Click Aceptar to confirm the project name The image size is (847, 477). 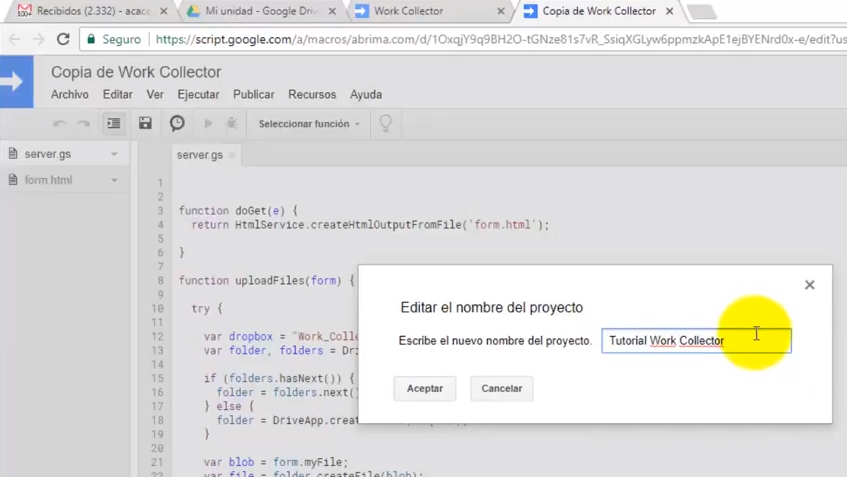[425, 388]
